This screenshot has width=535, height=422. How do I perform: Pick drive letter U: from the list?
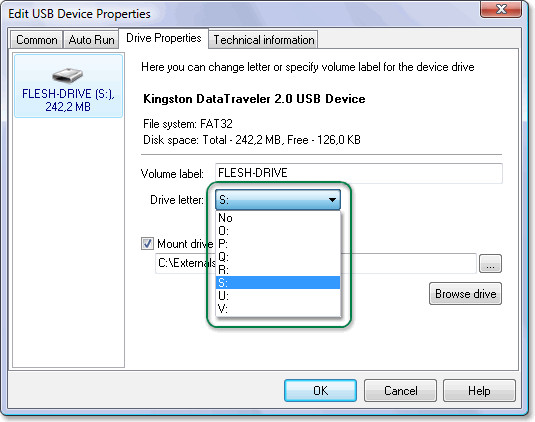tap(278, 295)
